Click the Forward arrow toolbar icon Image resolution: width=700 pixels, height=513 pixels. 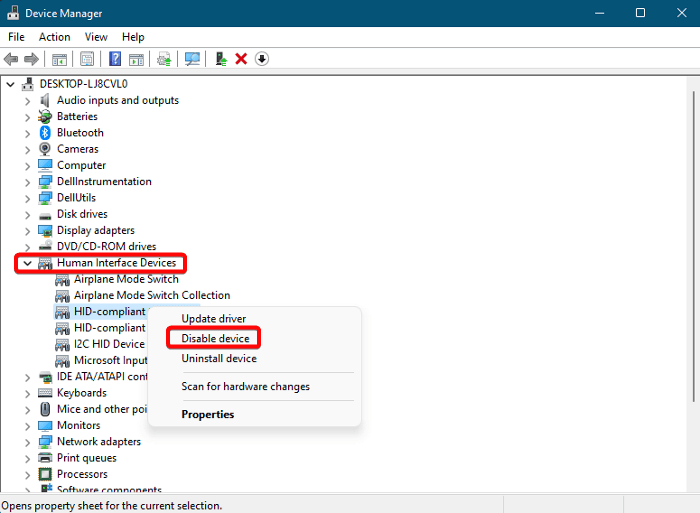click(31, 59)
